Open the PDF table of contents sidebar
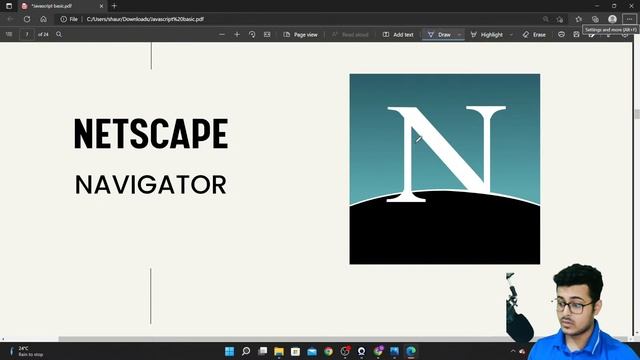This screenshot has width=640, height=360. (9, 35)
